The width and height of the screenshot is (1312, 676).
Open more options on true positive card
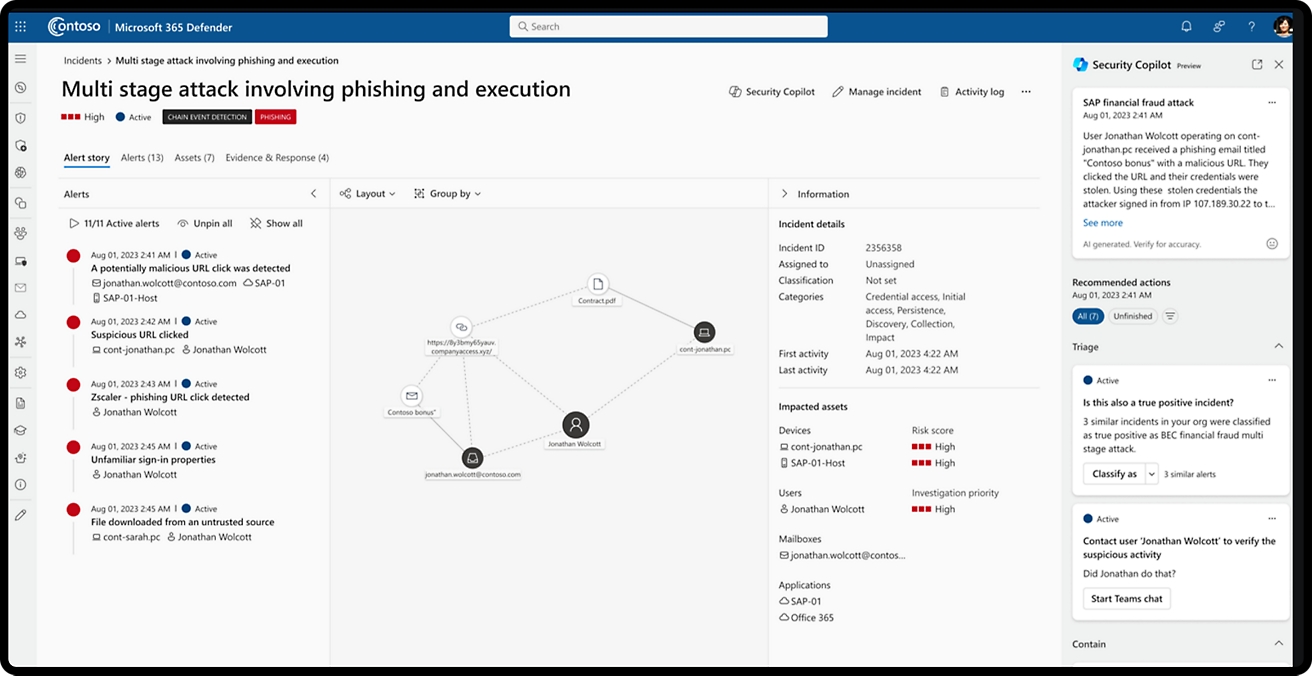coord(1272,380)
